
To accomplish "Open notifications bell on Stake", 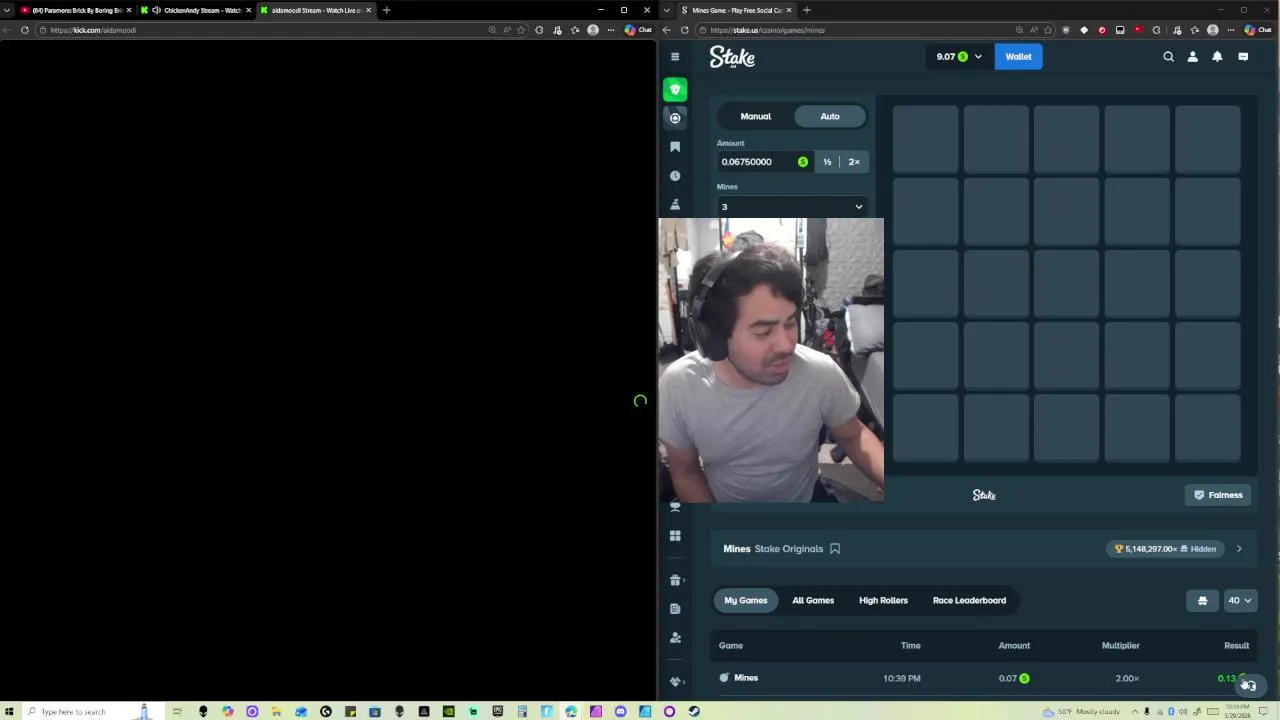I will 1217,57.
